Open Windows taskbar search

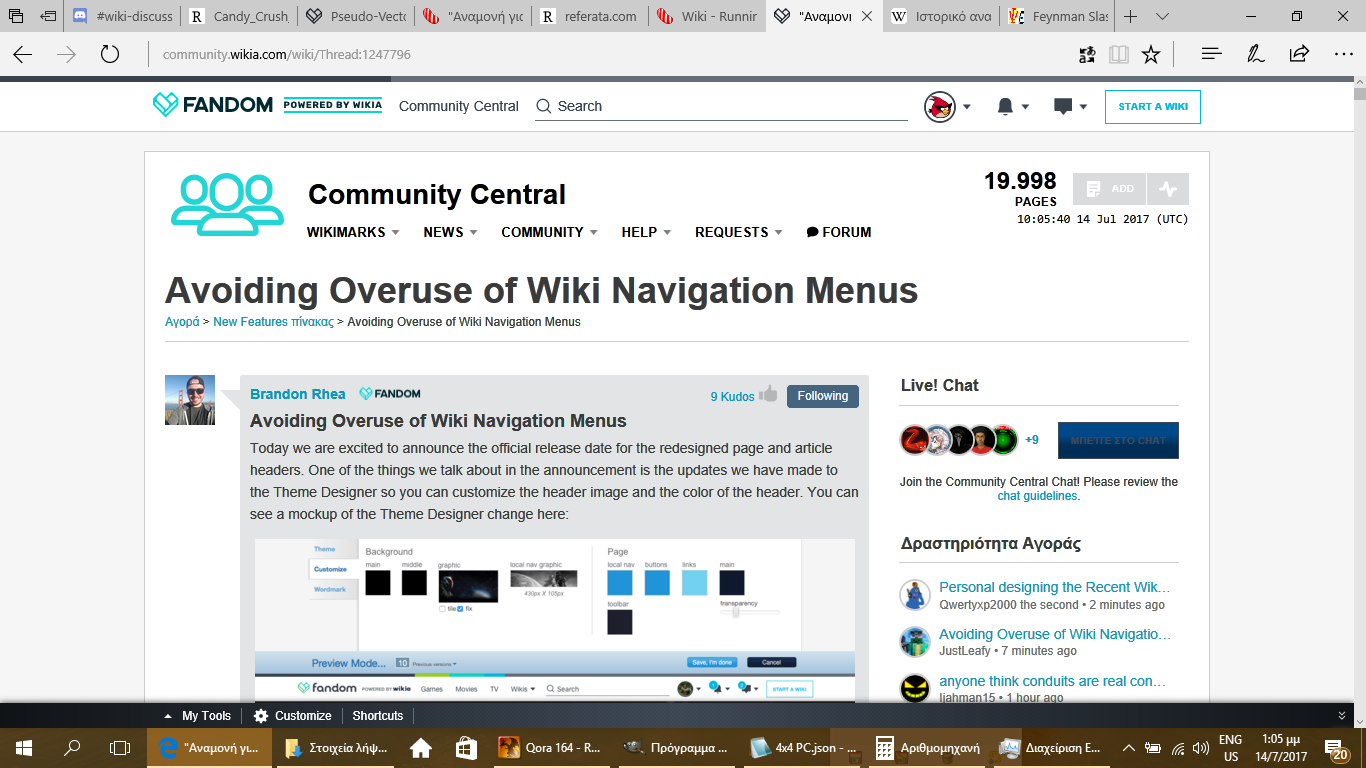pos(72,747)
